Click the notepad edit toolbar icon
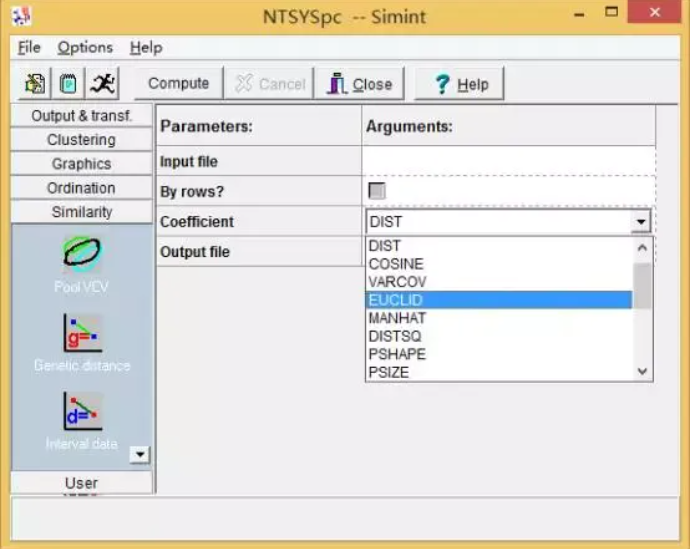 [x=68, y=84]
